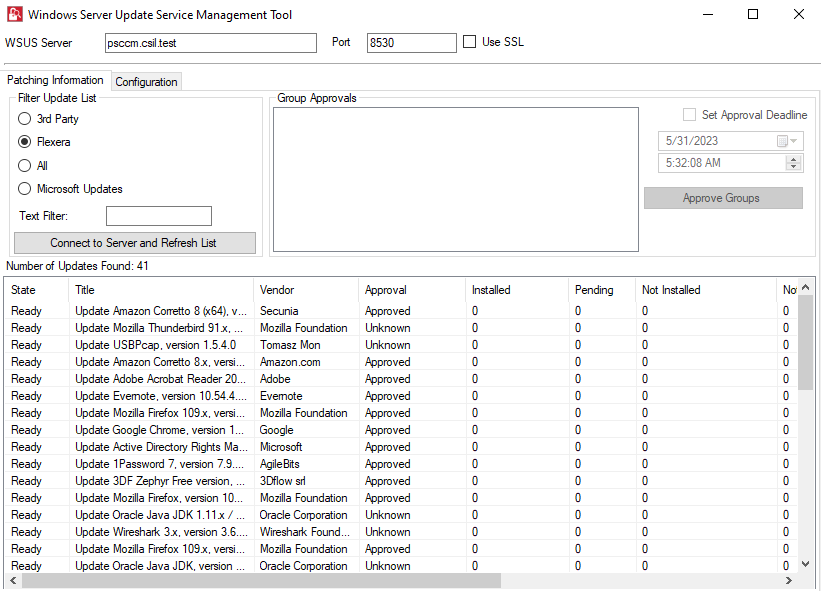Select the 3rd Party filter
The height and width of the screenshot is (591, 825).
click(25, 119)
